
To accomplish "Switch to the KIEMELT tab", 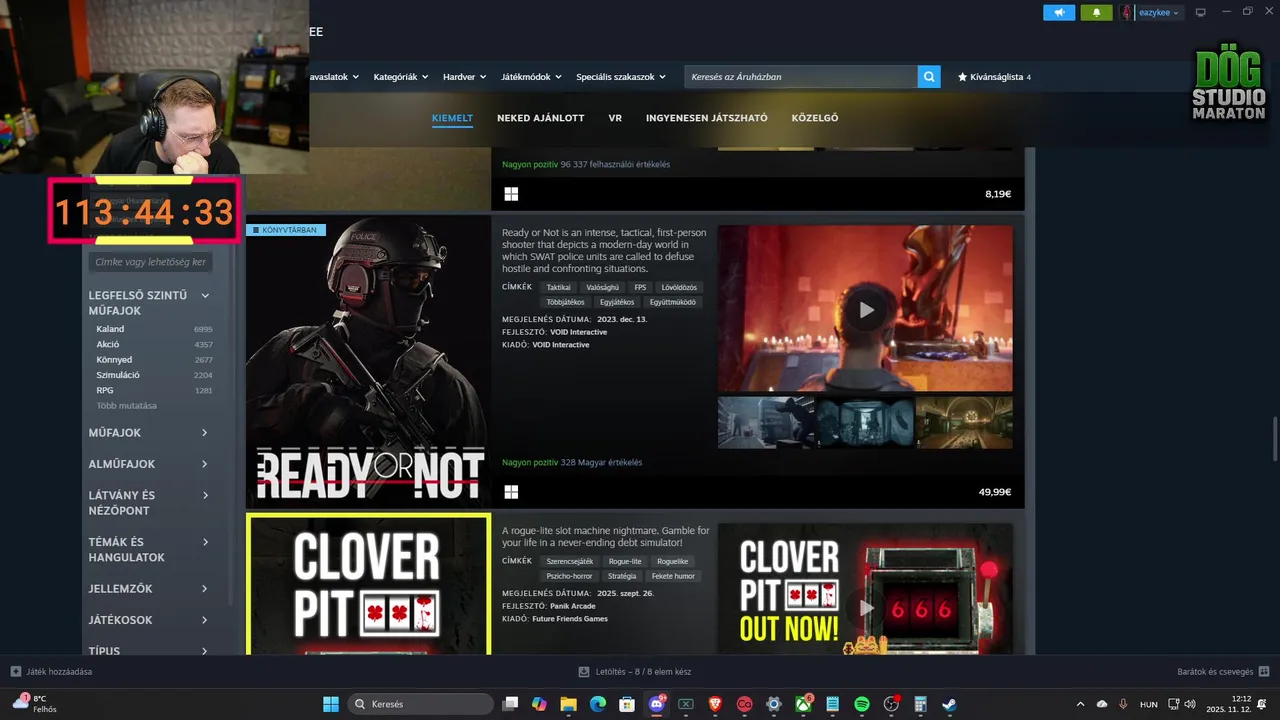I will coord(452,118).
